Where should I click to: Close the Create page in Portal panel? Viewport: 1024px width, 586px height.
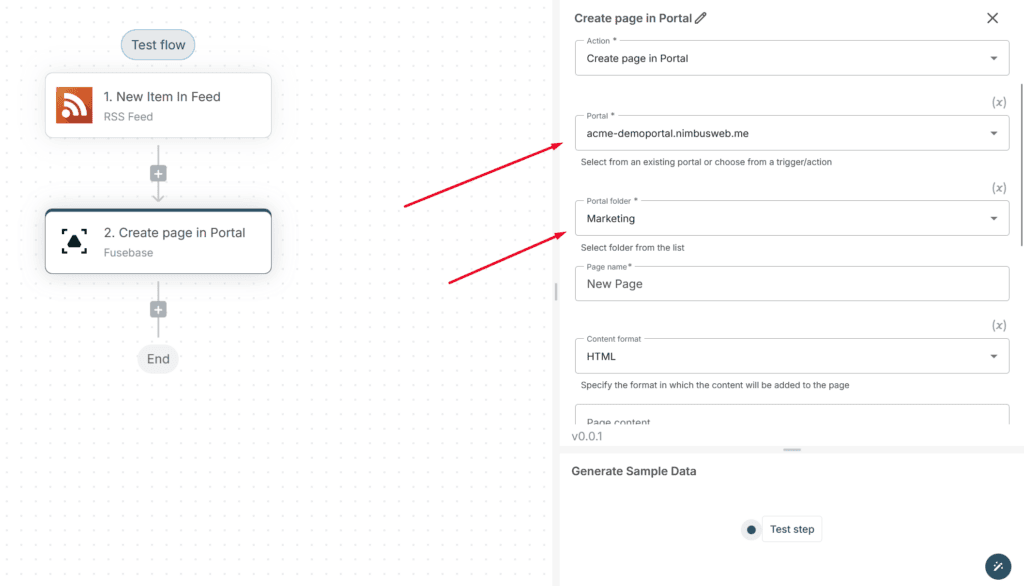pyautogui.click(x=992, y=18)
